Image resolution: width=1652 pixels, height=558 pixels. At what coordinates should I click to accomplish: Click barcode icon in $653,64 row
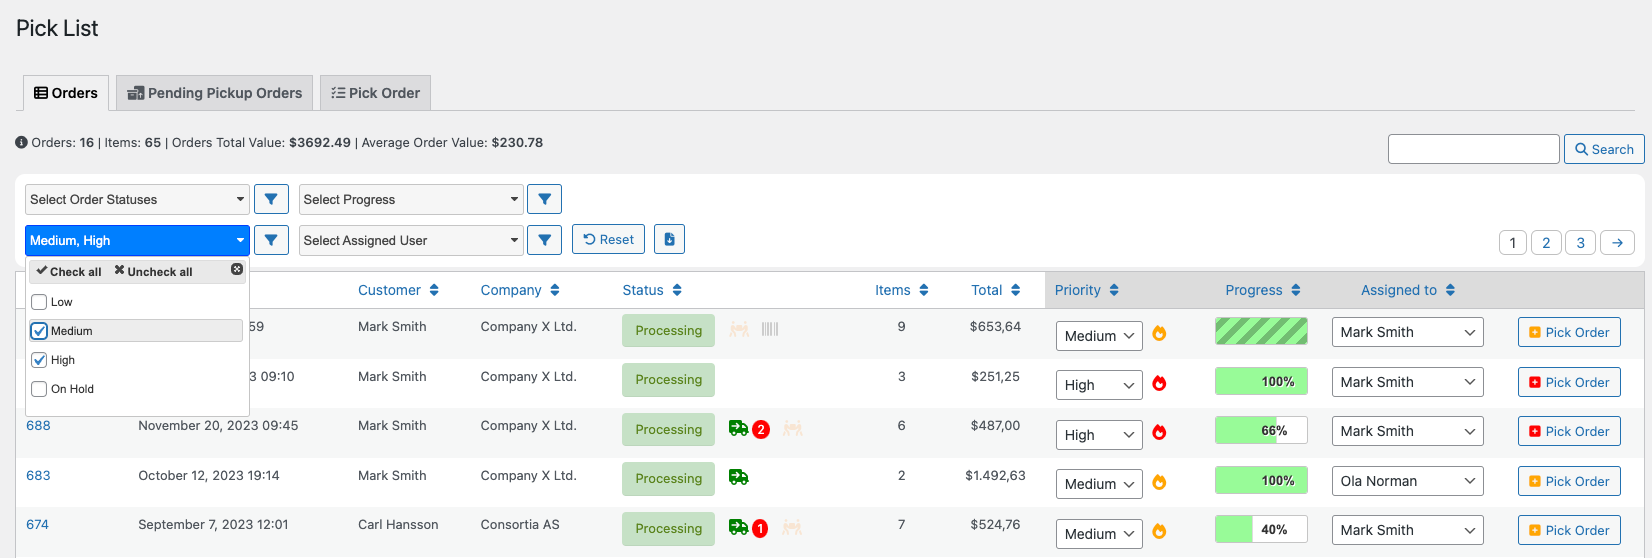[770, 329]
